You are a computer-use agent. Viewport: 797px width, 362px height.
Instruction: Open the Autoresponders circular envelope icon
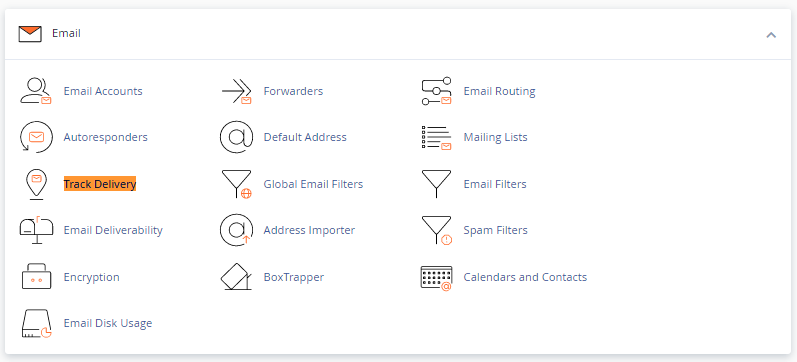click(x=36, y=137)
